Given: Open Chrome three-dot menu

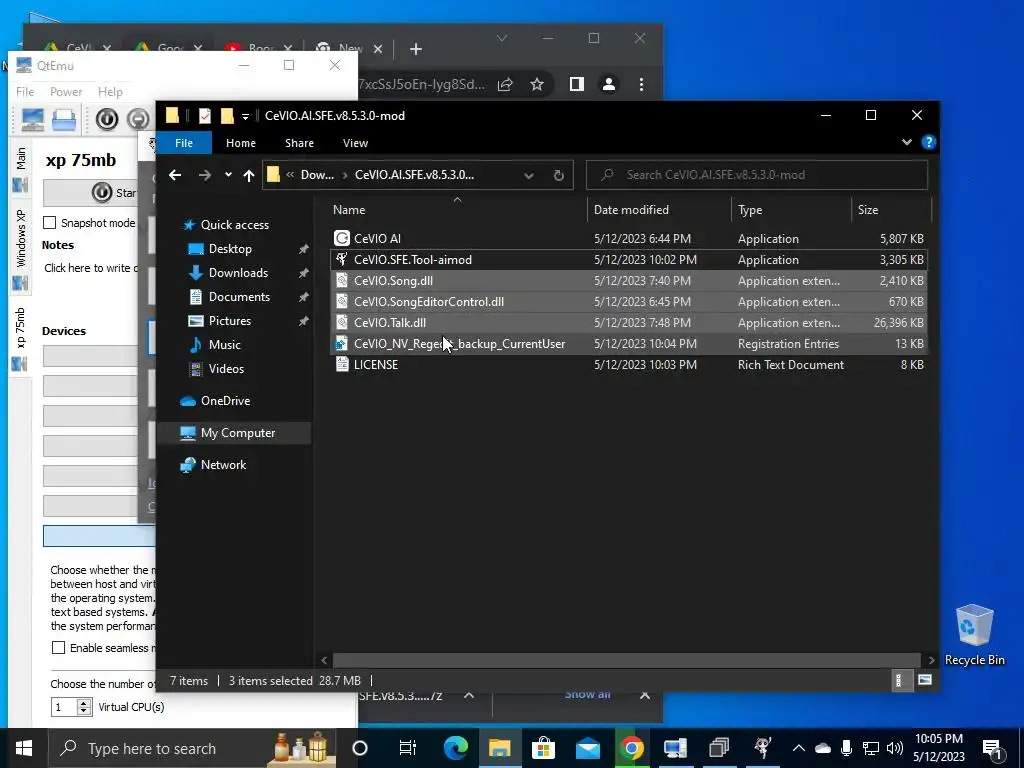Looking at the screenshot, I should [641, 84].
